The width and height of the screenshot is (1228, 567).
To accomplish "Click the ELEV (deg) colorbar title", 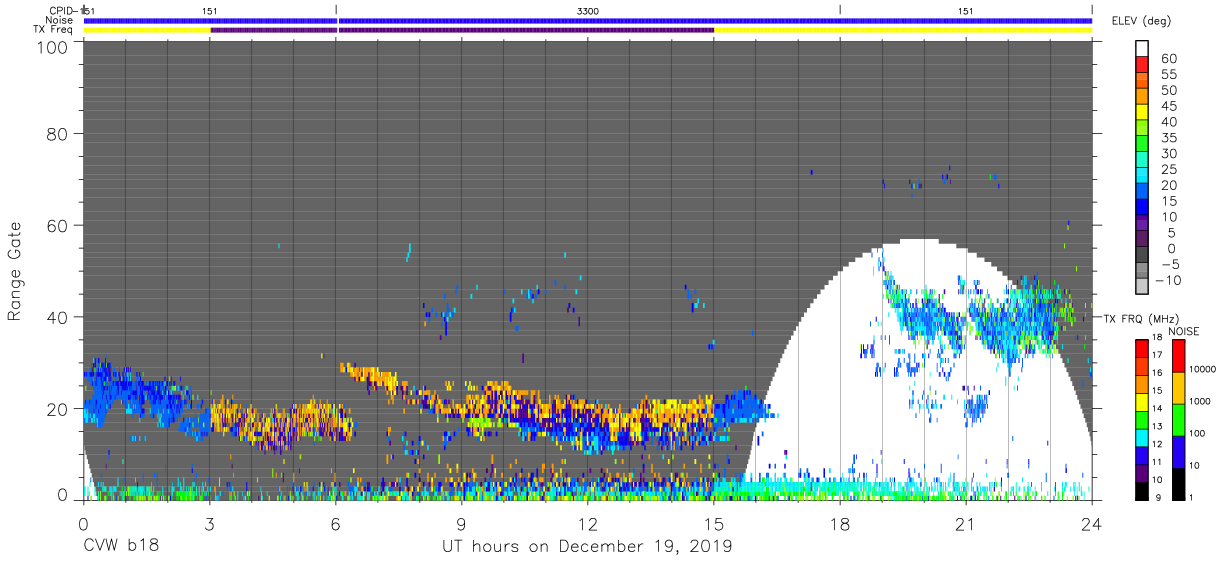I will point(1141,20).
